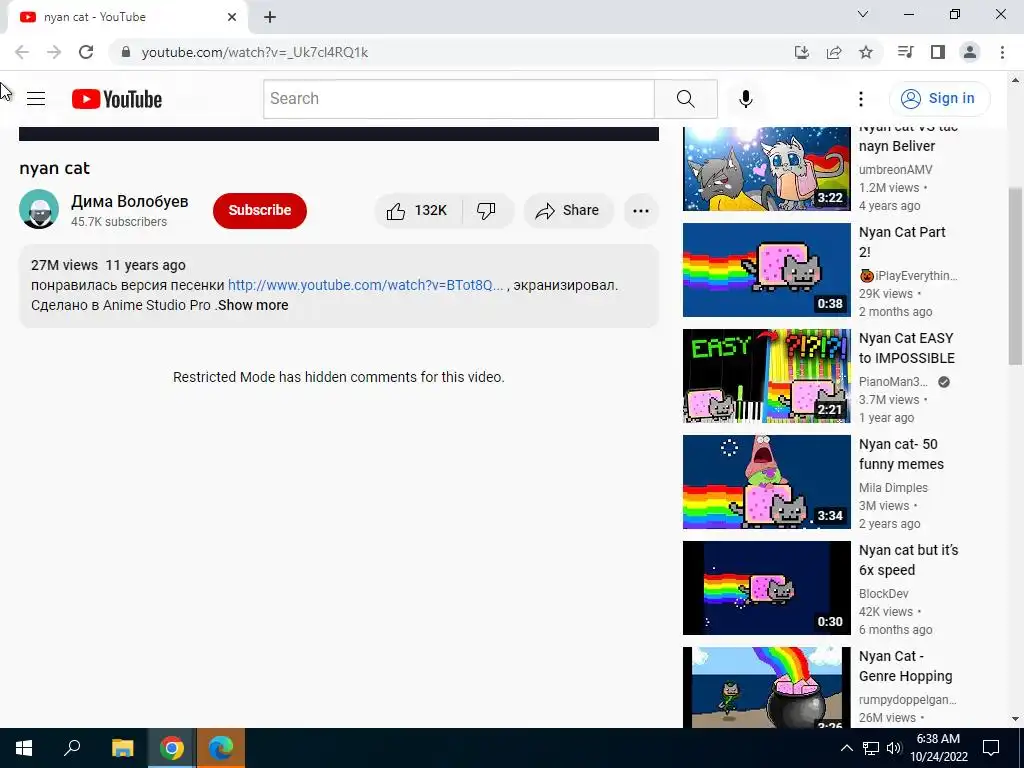The image size is (1024, 768).
Task: Click the address bar URL
Action: (255, 52)
